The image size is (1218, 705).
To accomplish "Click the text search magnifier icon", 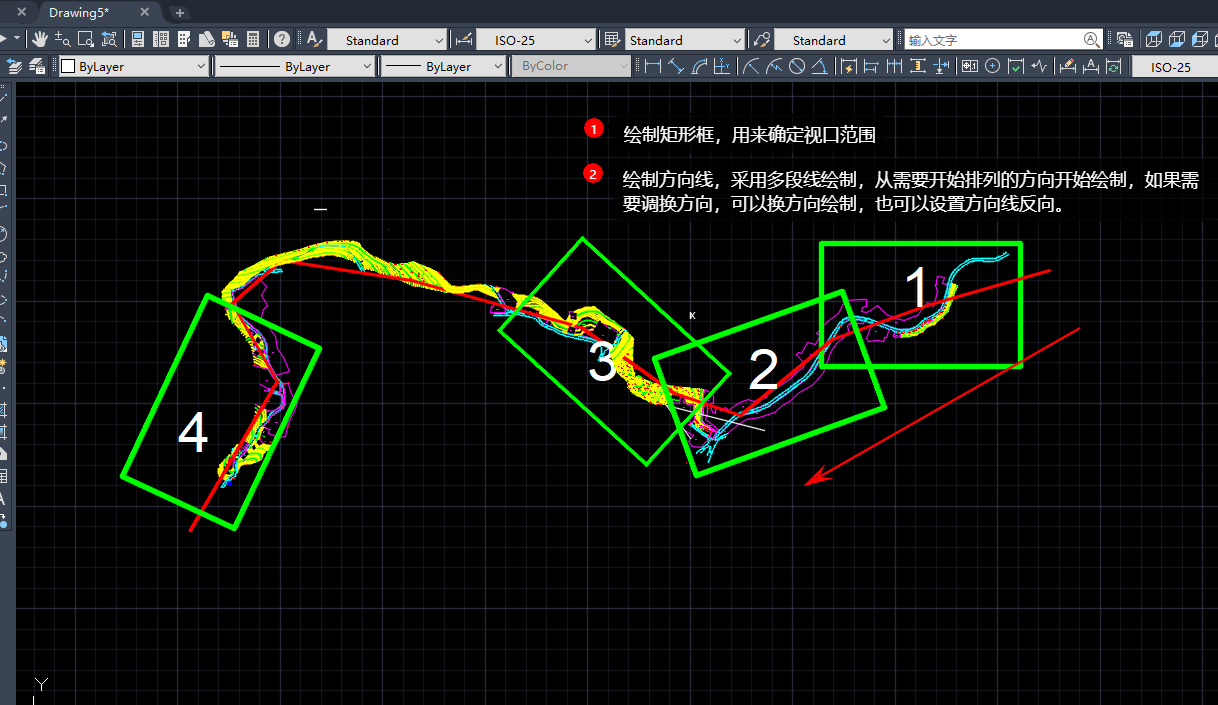I will (1092, 40).
